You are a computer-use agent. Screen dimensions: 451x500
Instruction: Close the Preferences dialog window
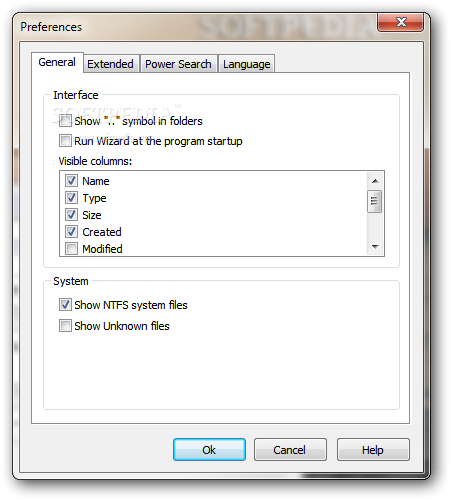point(400,22)
